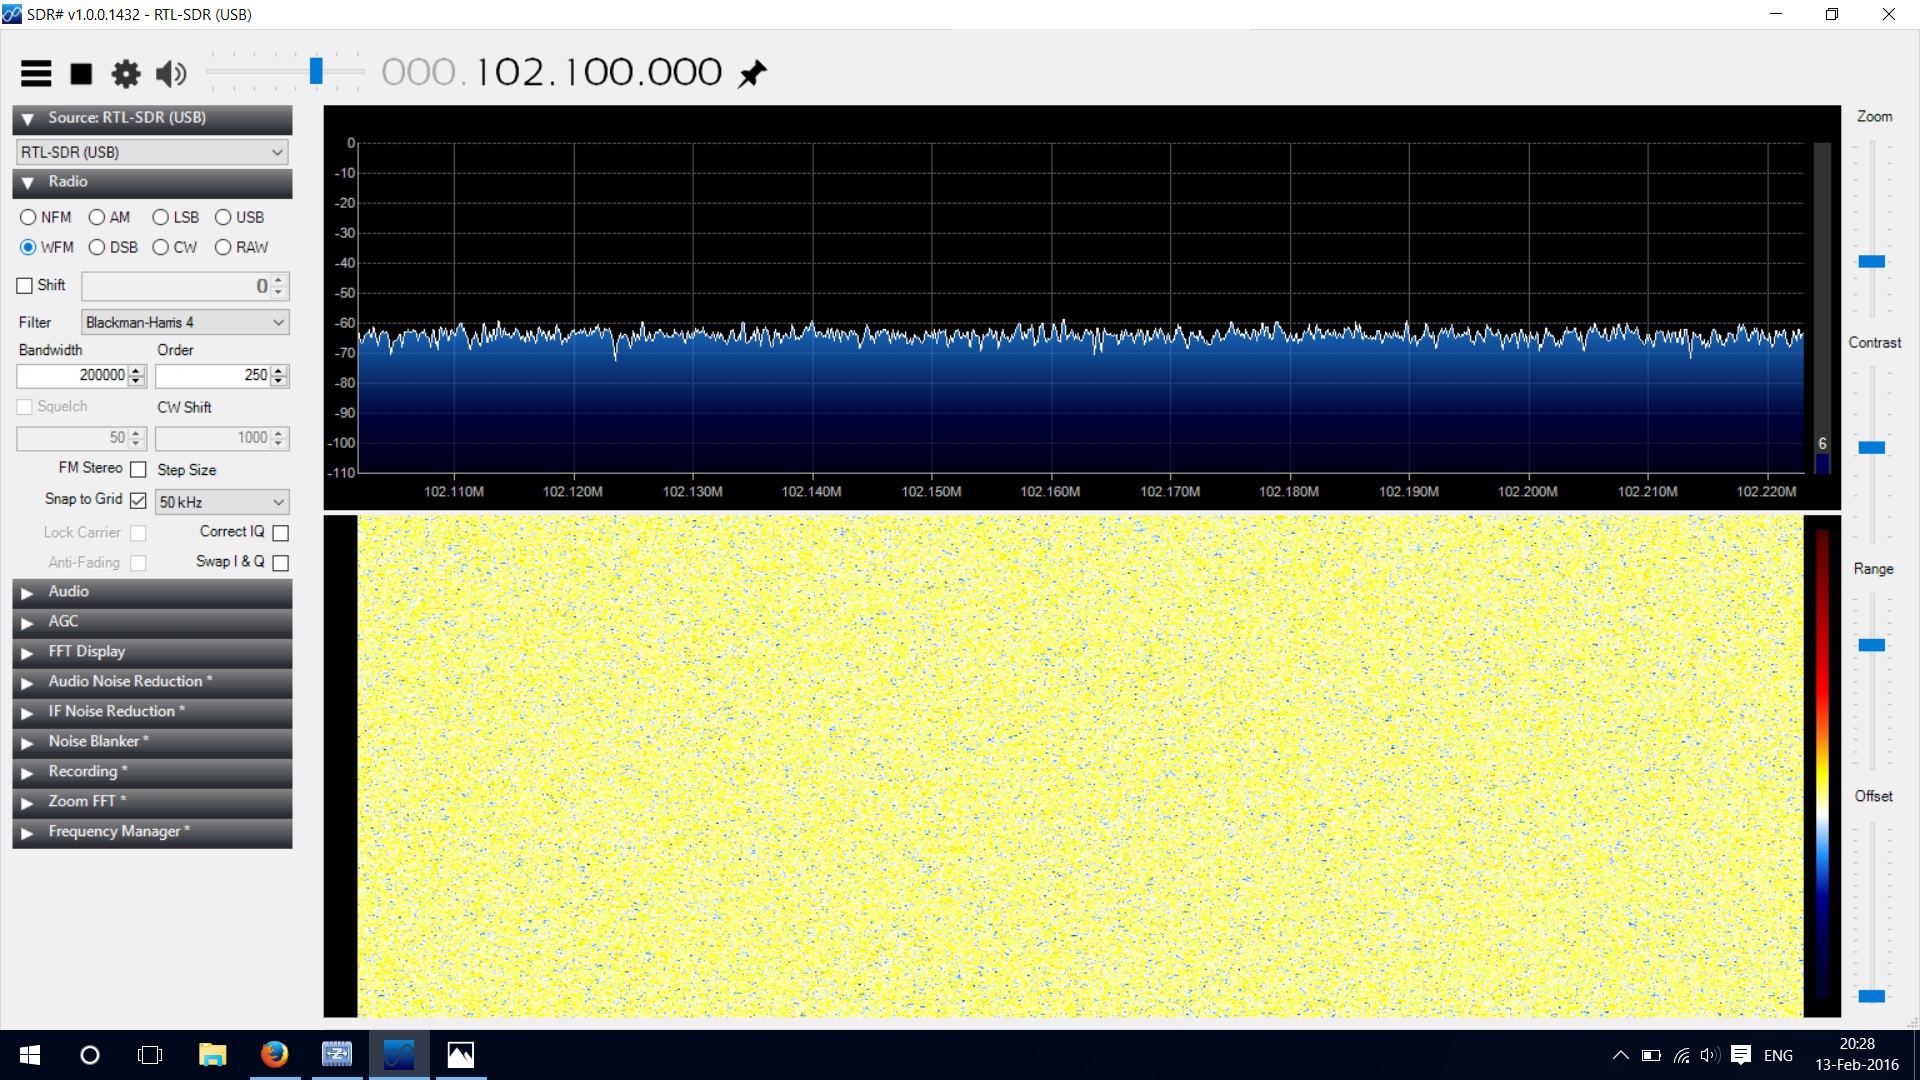Enable the Correct IQ option
The width and height of the screenshot is (1920, 1080).
(x=280, y=532)
